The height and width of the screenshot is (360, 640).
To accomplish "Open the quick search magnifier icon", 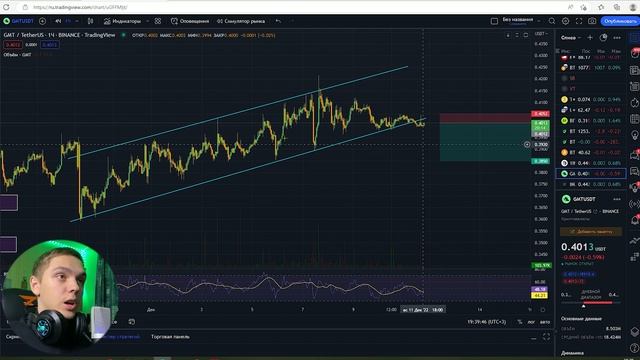I will (x=552, y=21).
